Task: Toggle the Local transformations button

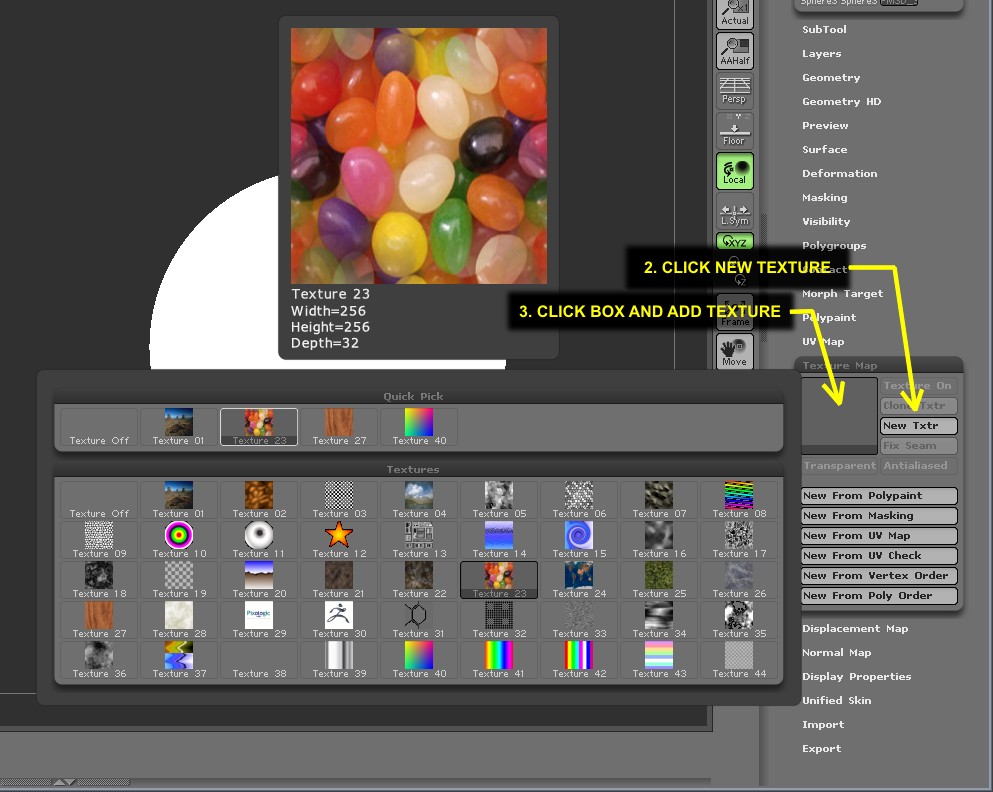Action: click(735, 171)
